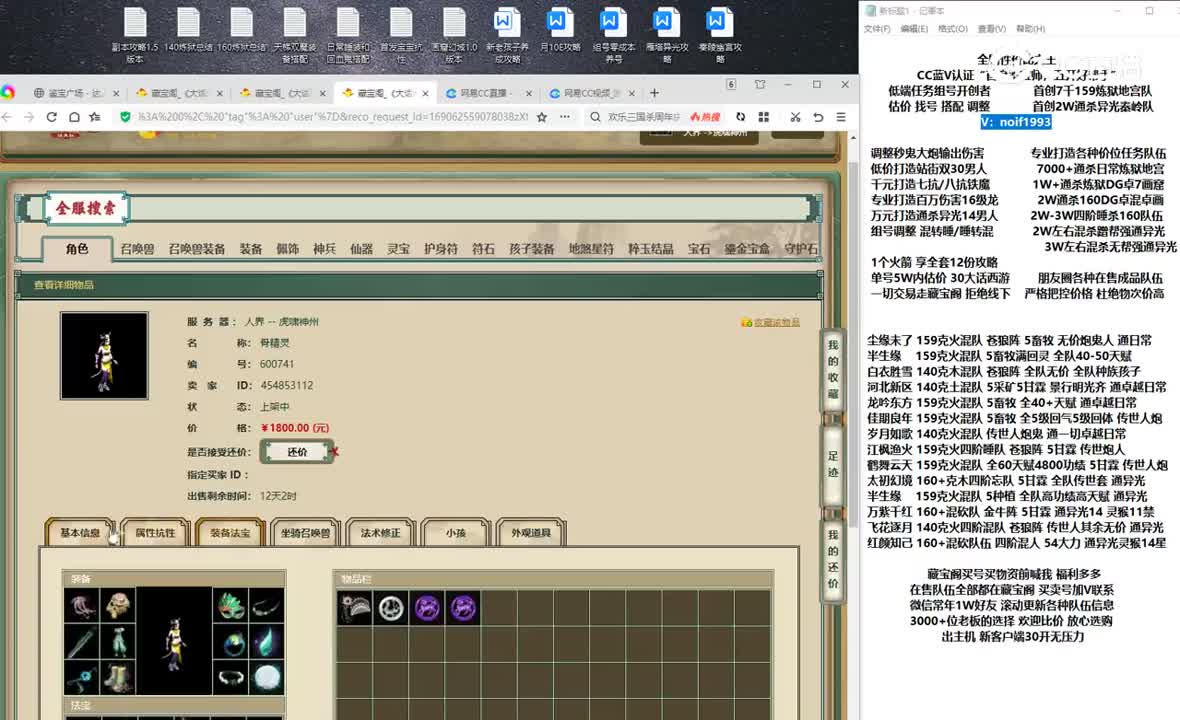Close the 网易CC视频 browser tab
This screenshot has height=720, width=1180.
pos(631,93)
